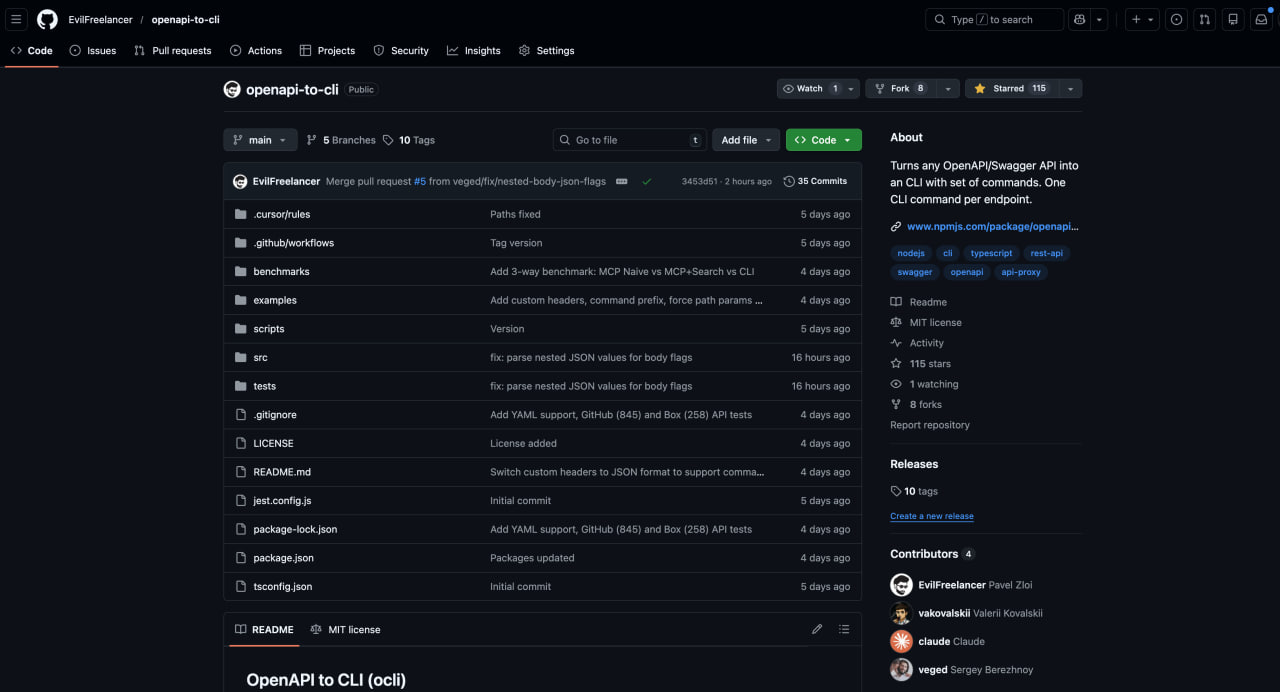Image resolution: width=1280 pixels, height=692 pixels.
Task: Switch to the Security tab
Action: (x=401, y=50)
